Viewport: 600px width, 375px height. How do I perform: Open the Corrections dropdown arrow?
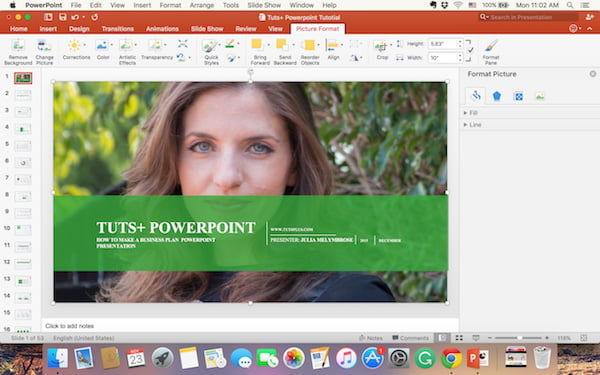(85, 45)
